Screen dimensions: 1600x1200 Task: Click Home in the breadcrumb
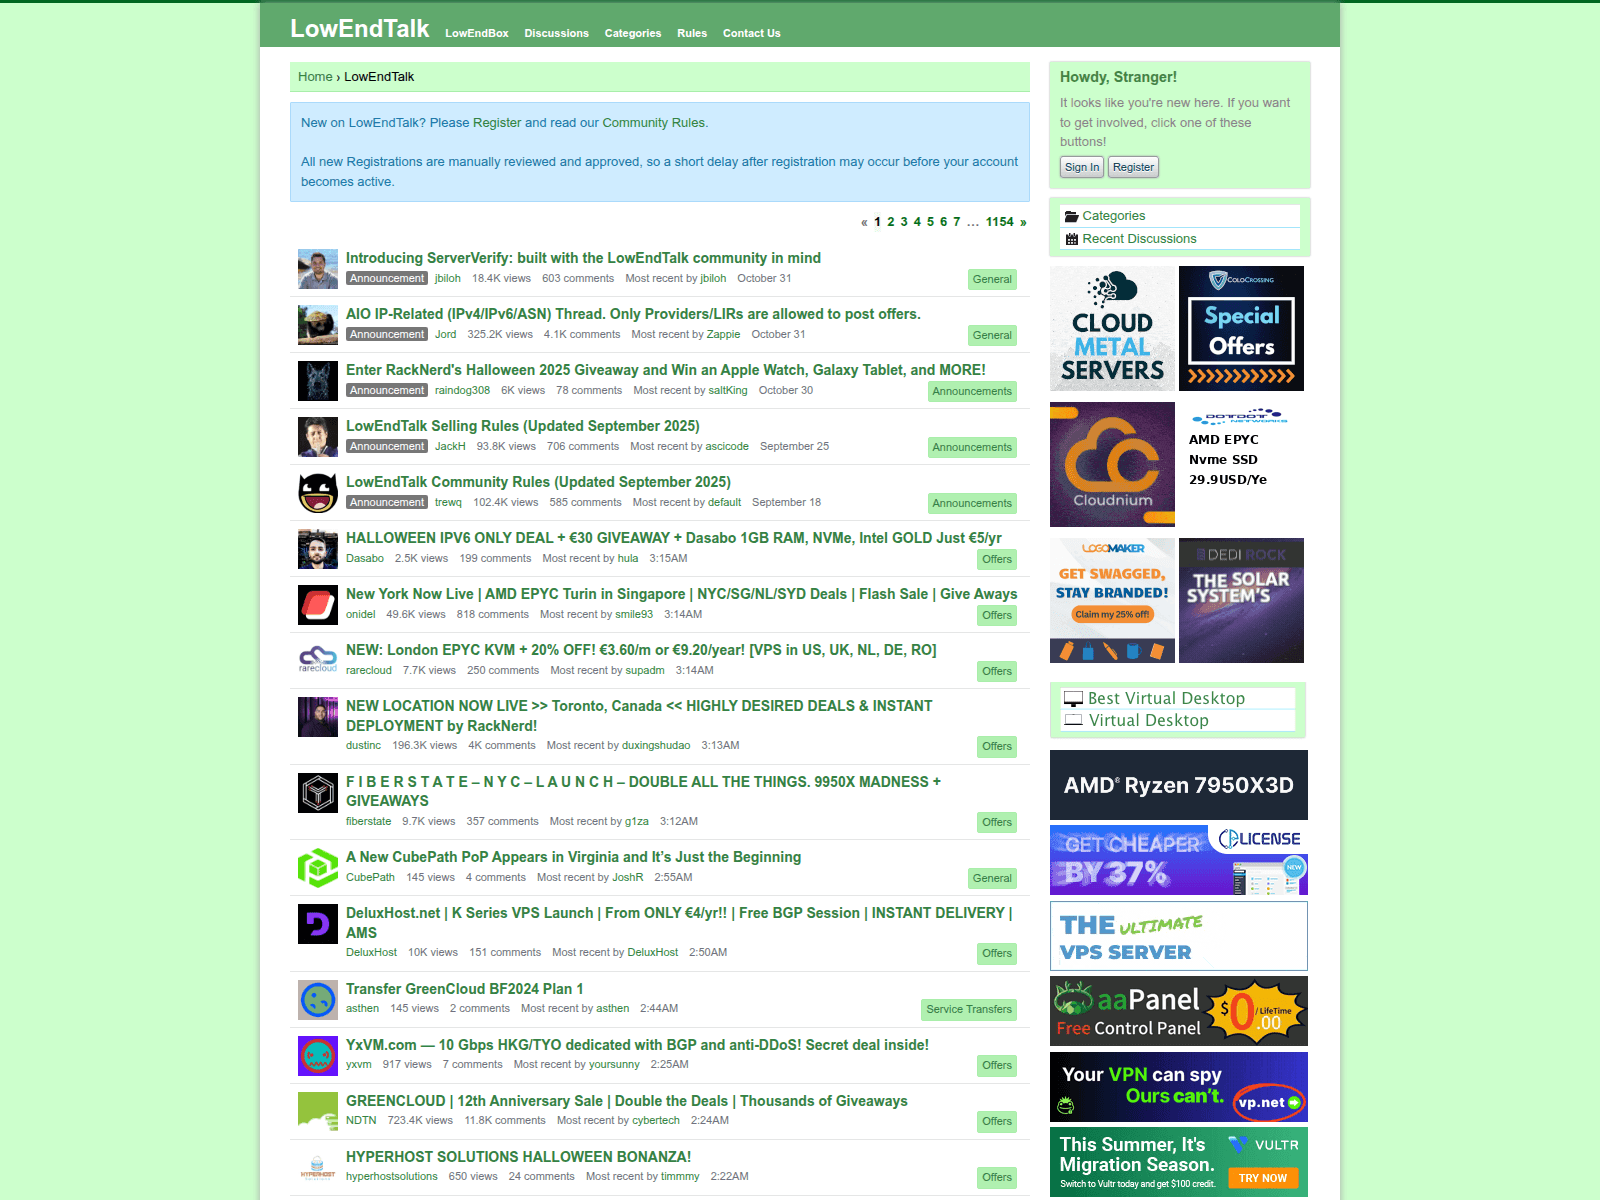pyautogui.click(x=315, y=77)
